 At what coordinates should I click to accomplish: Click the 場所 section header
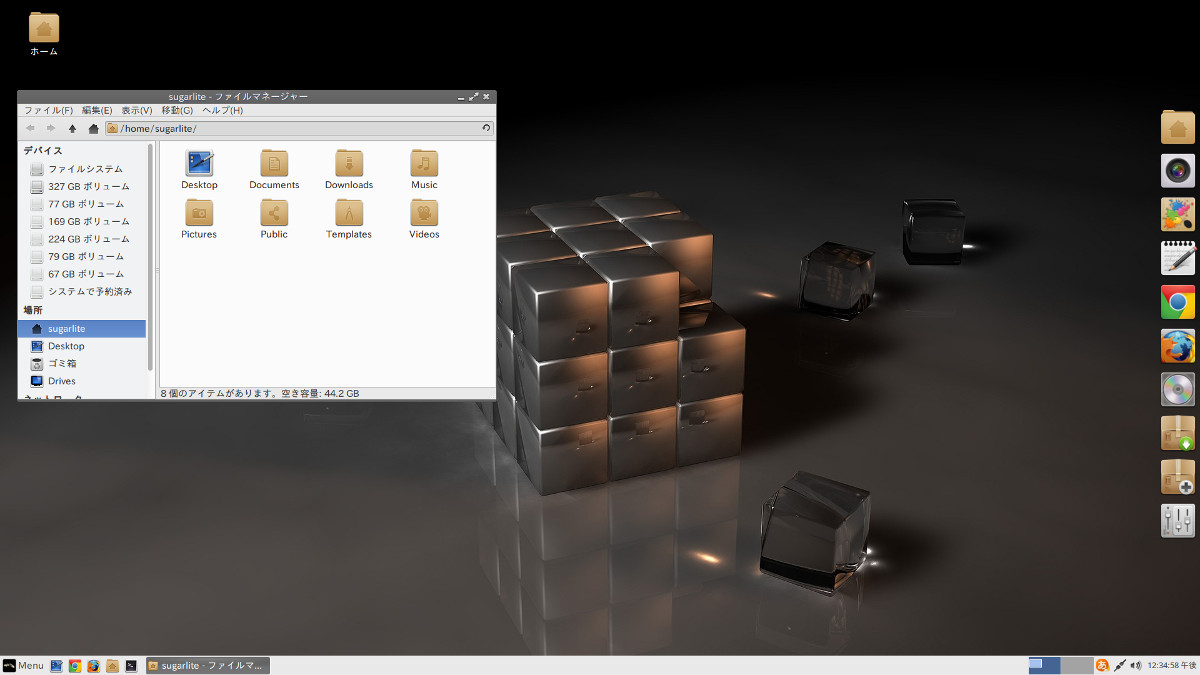[33, 310]
